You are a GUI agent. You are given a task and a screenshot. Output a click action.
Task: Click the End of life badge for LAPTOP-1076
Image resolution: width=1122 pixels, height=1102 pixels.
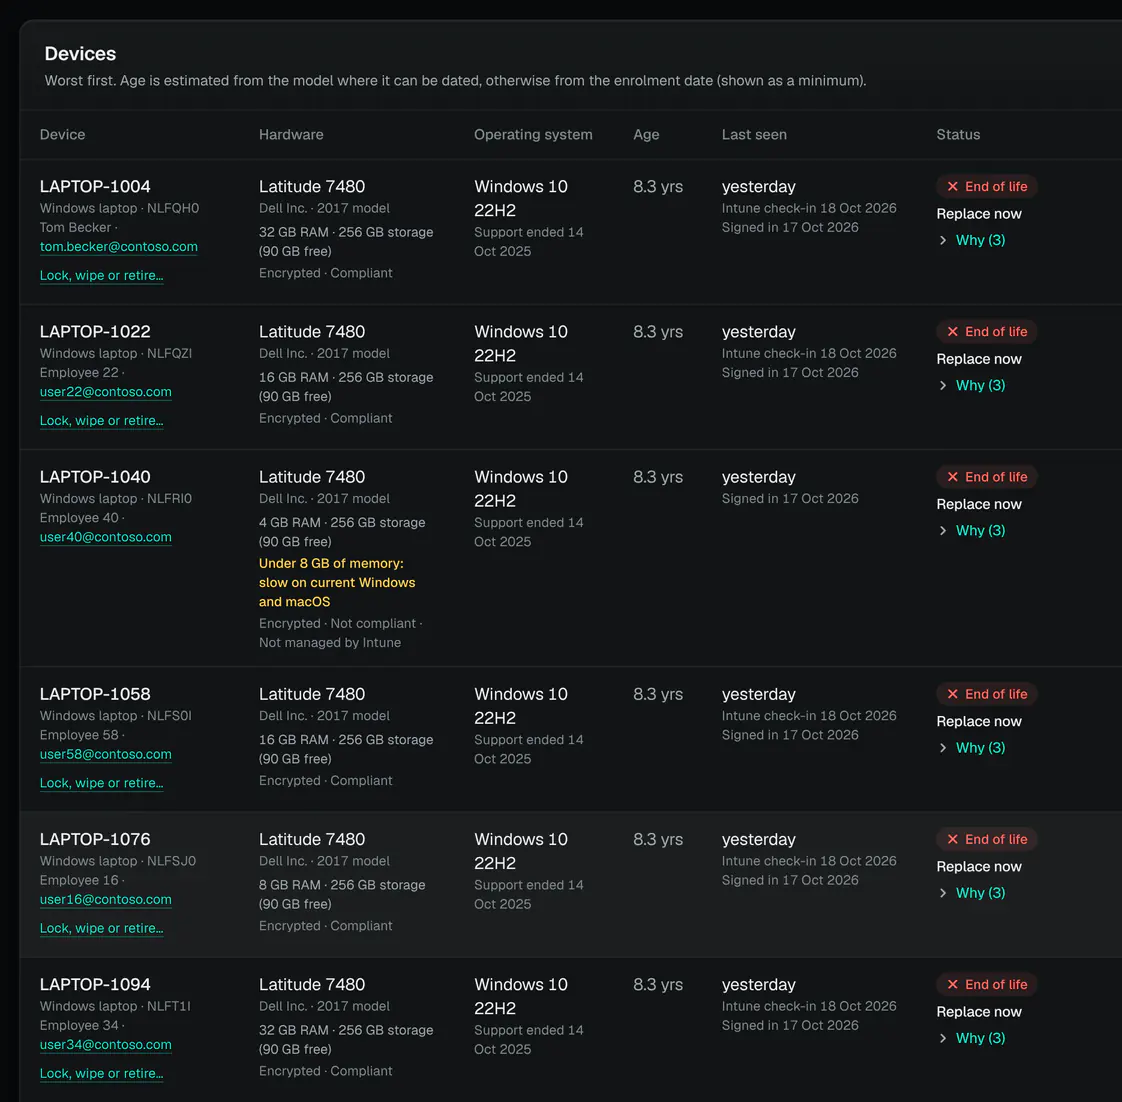(x=987, y=839)
